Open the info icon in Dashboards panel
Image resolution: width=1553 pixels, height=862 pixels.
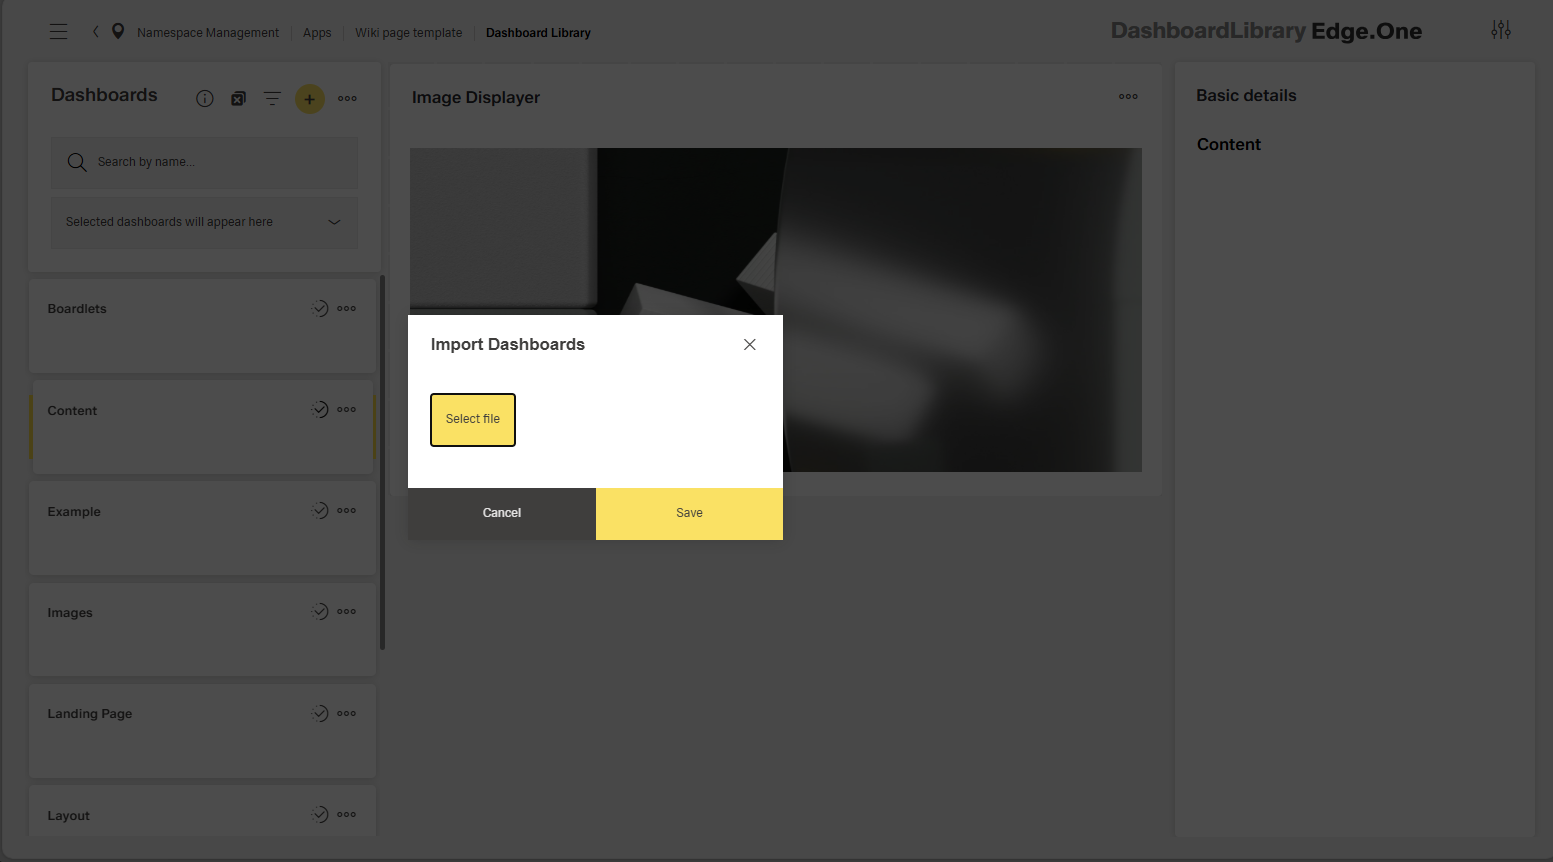tap(204, 98)
